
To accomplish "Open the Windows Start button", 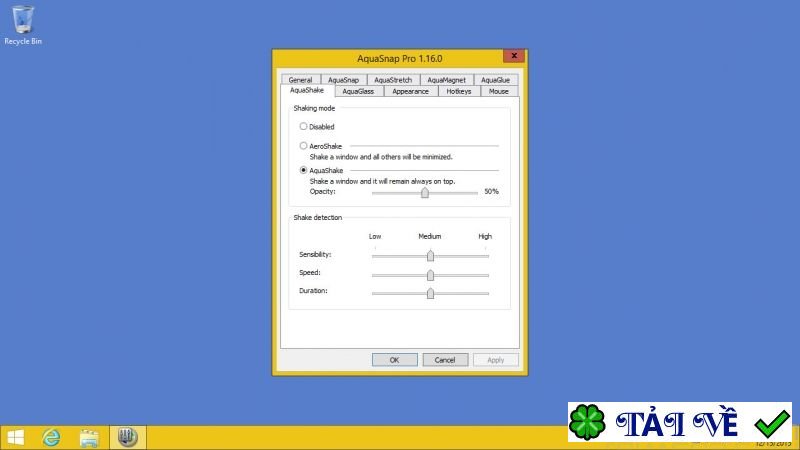I will [15, 437].
